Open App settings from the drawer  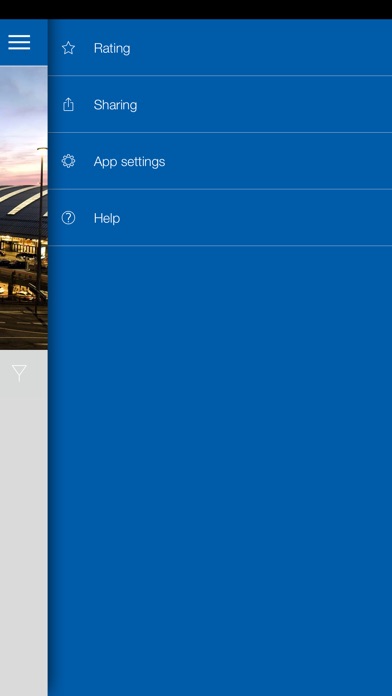[x=220, y=161]
